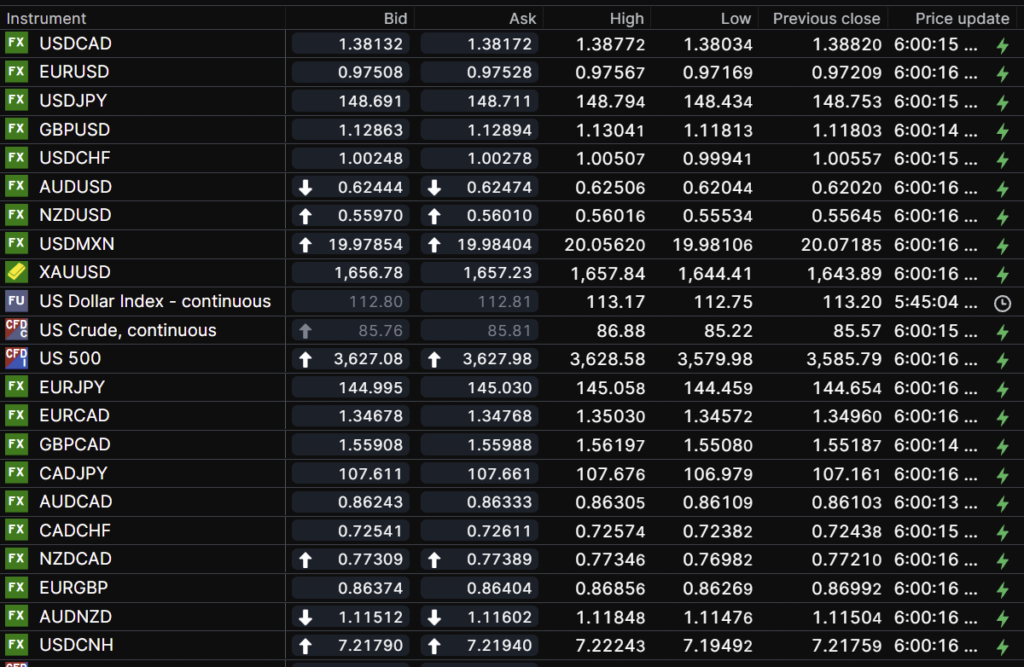Sort by the Previous close column header
Viewport: 1024px width, 667px height.
pos(826,18)
